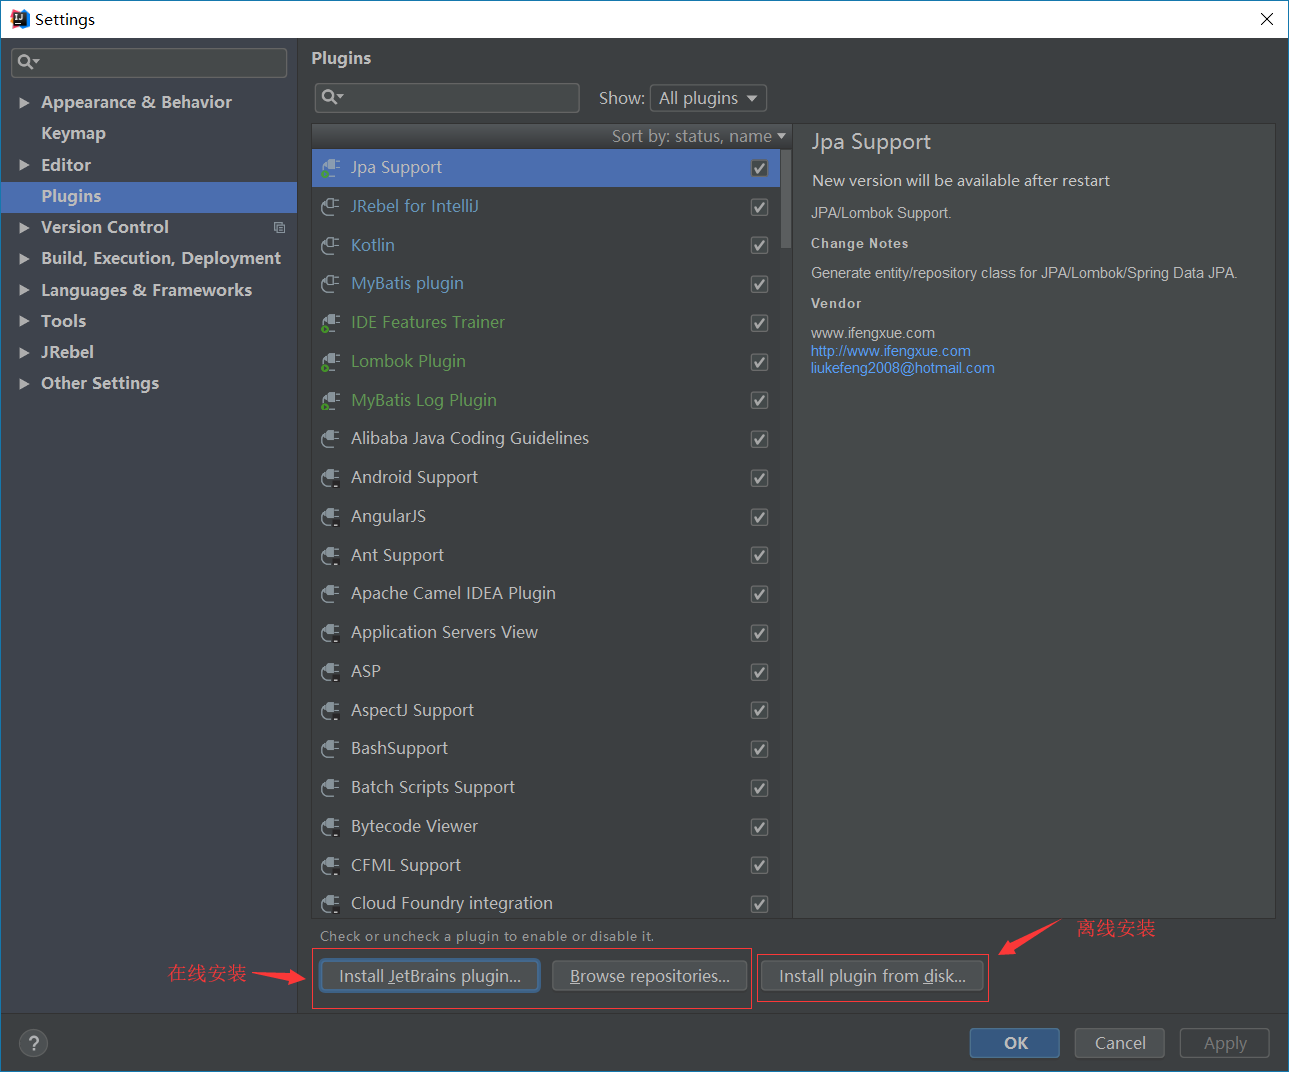Uncheck the Android Support checkbox

[x=760, y=478]
